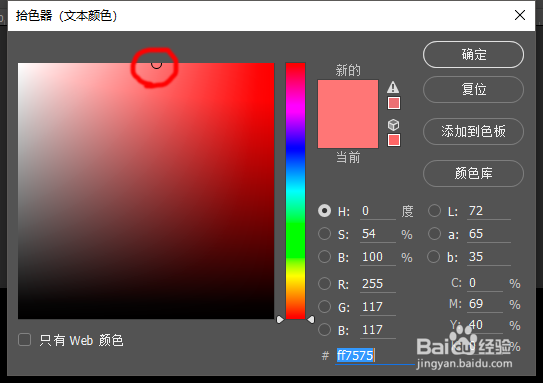543x383 pixels.
Task: Enable the 只有 Web 颜色 checkbox
Action: (x=25, y=340)
